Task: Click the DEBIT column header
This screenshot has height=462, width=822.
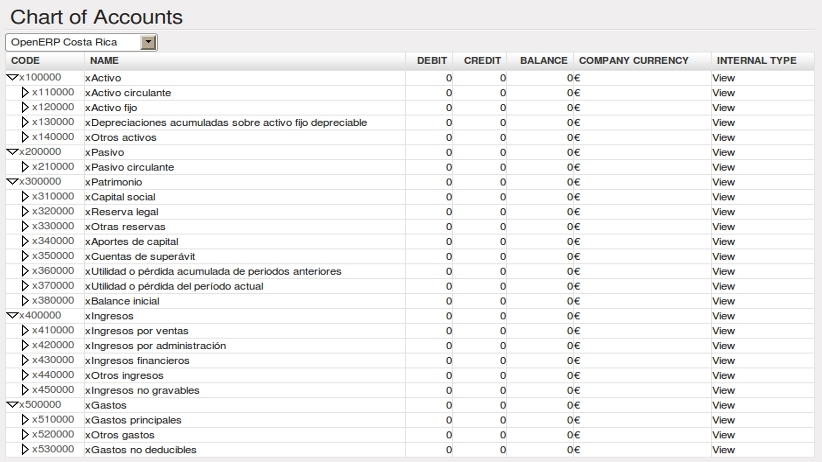Action: coord(433,61)
